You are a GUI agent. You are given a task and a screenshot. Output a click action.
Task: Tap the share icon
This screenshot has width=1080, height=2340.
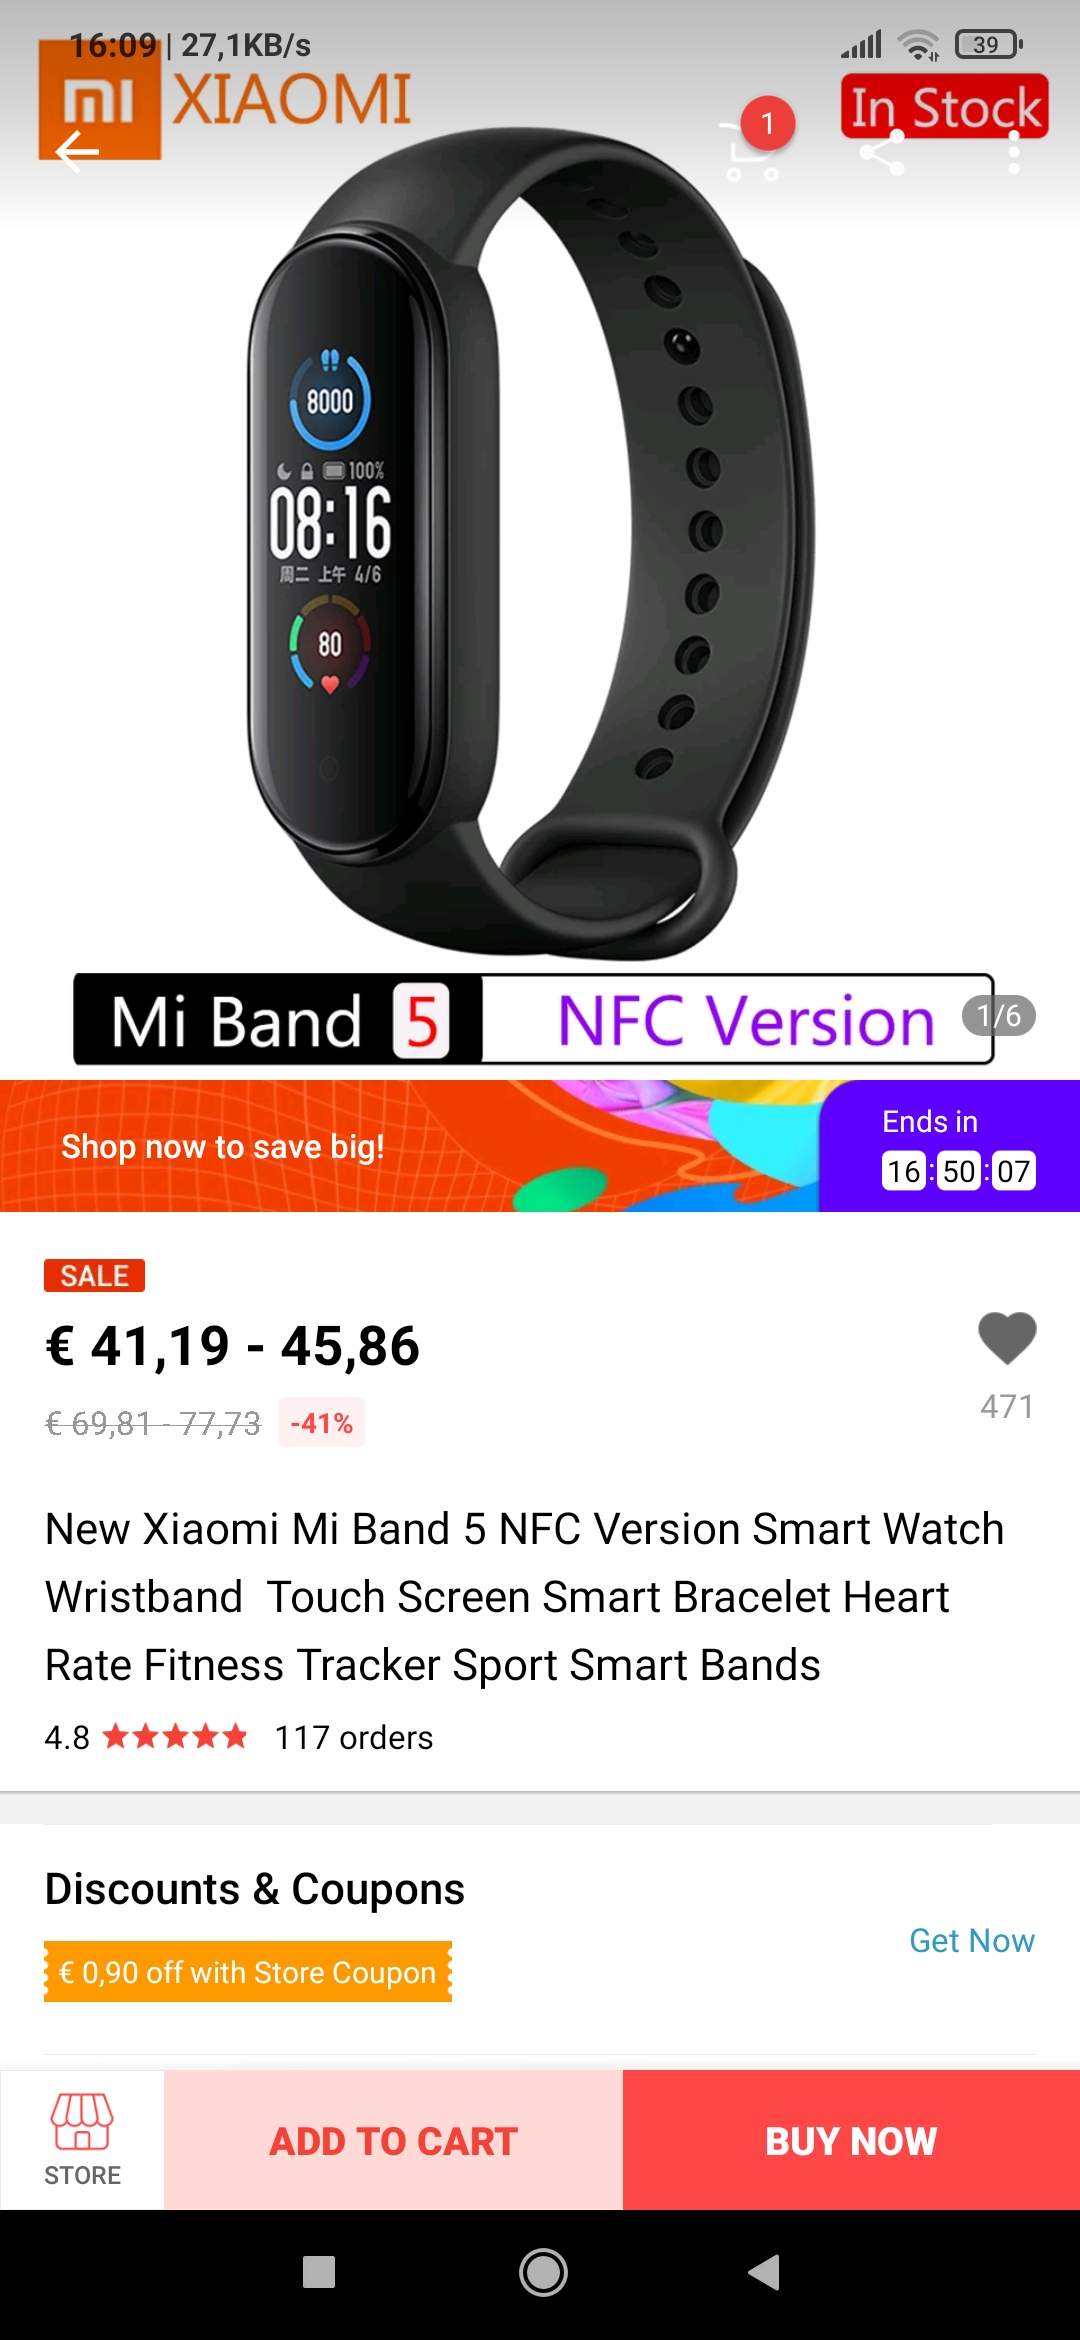(882, 153)
